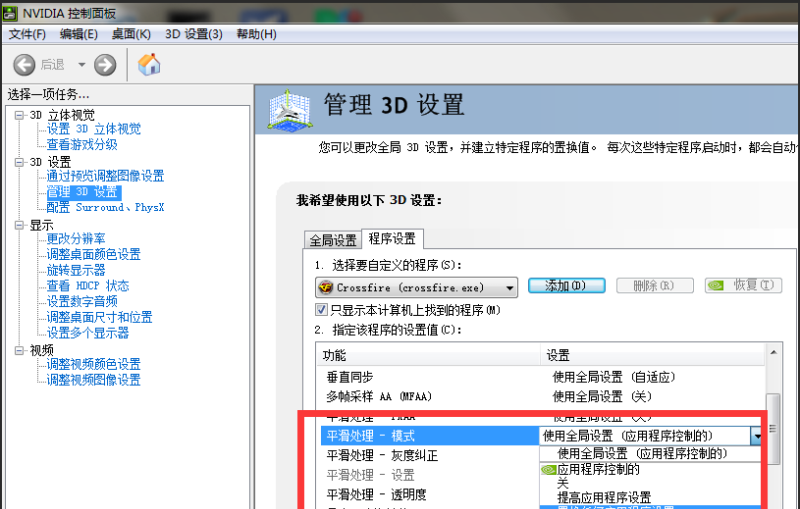Click the 删除(R) button
Viewport: 800px width, 509px height.
(655, 285)
